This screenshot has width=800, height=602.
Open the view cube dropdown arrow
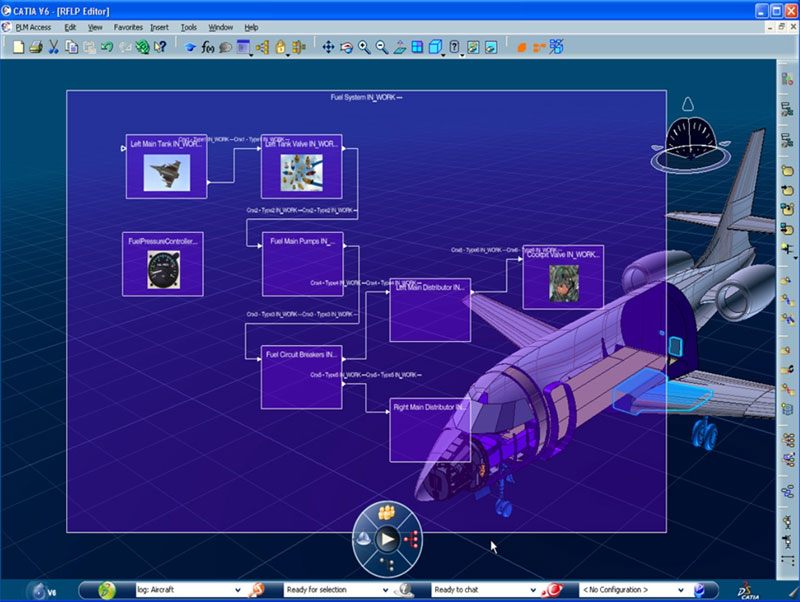[x=443, y=55]
